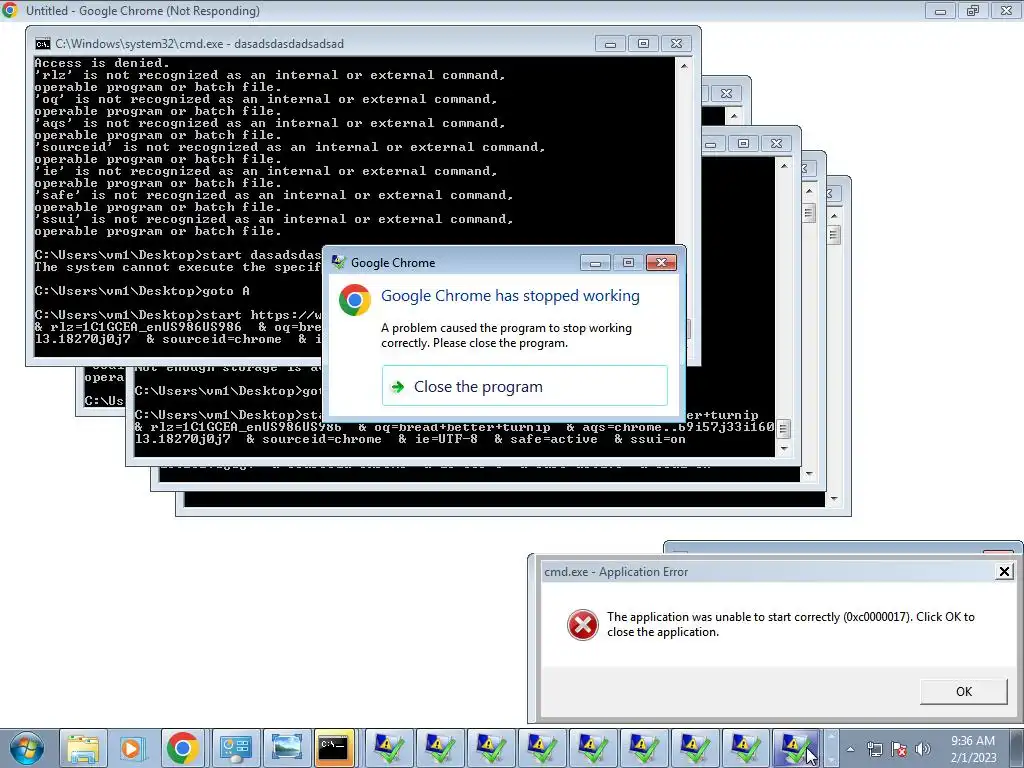This screenshot has height=768, width=1024.
Task: Launch Windows Media Player from taskbar
Action: pos(132,748)
